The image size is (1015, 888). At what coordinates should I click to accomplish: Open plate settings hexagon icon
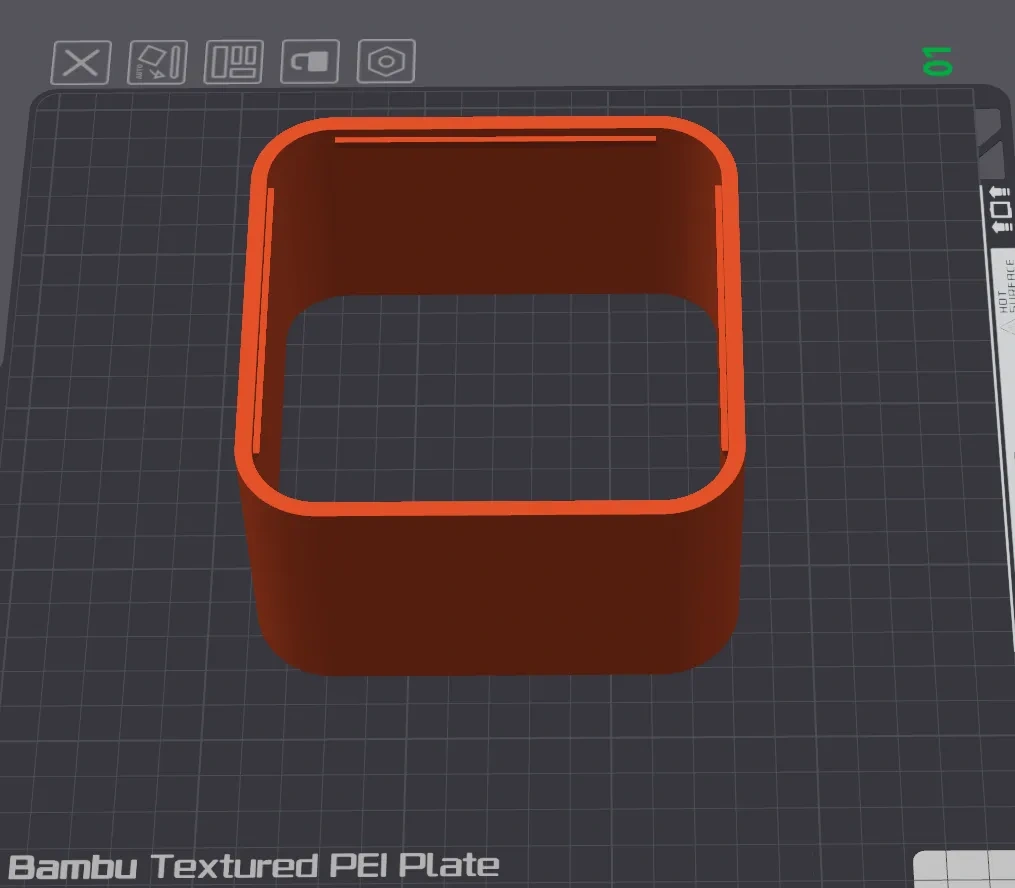coord(386,61)
